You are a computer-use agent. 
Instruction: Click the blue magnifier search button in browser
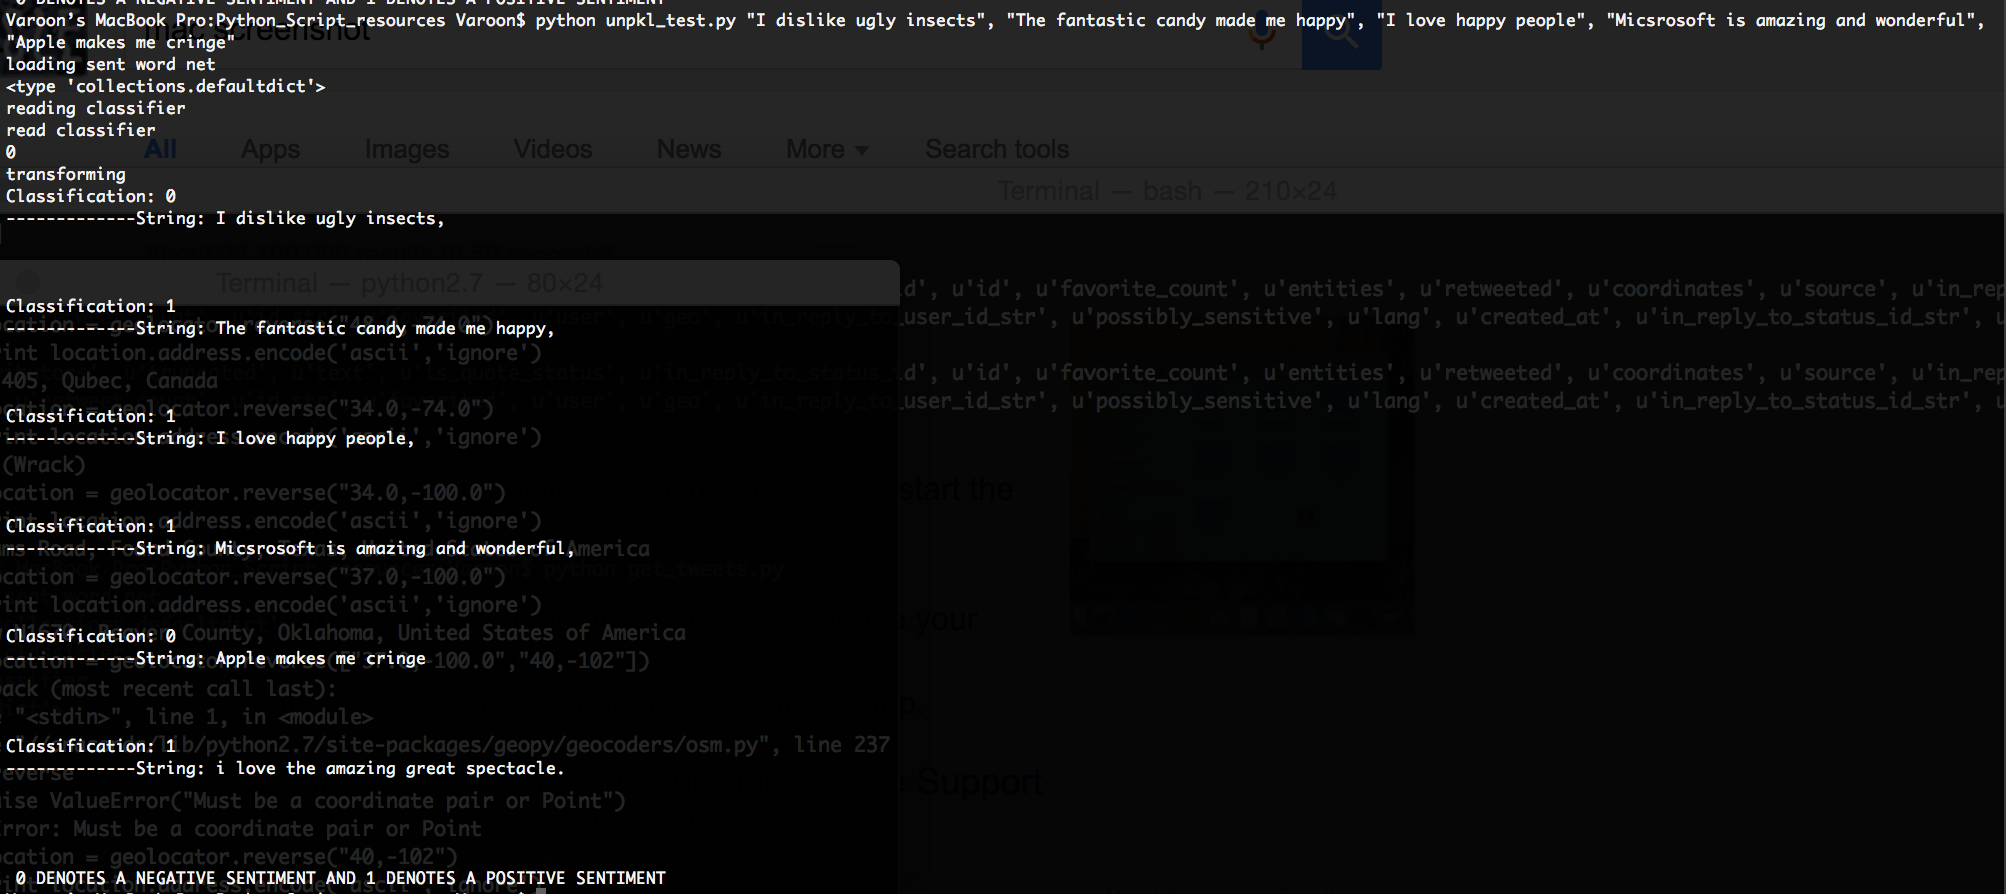(x=1341, y=34)
